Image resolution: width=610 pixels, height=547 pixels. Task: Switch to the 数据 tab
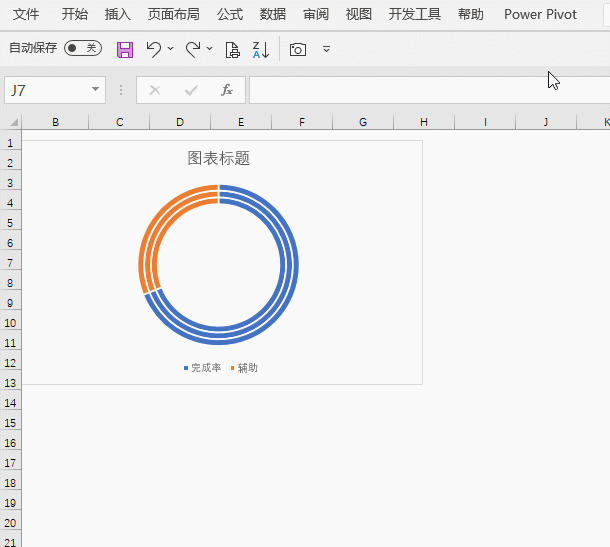pyautogui.click(x=273, y=14)
